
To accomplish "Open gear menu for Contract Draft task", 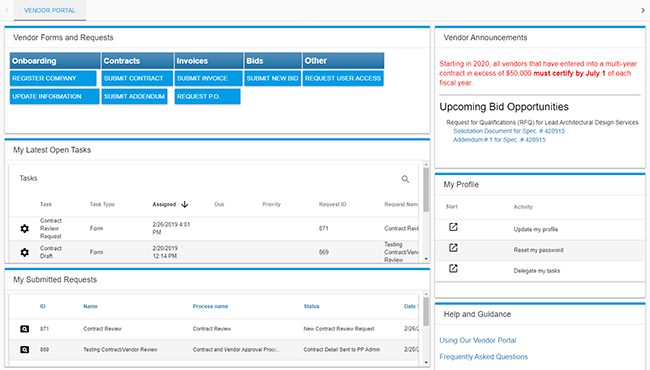I will pos(24,252).
